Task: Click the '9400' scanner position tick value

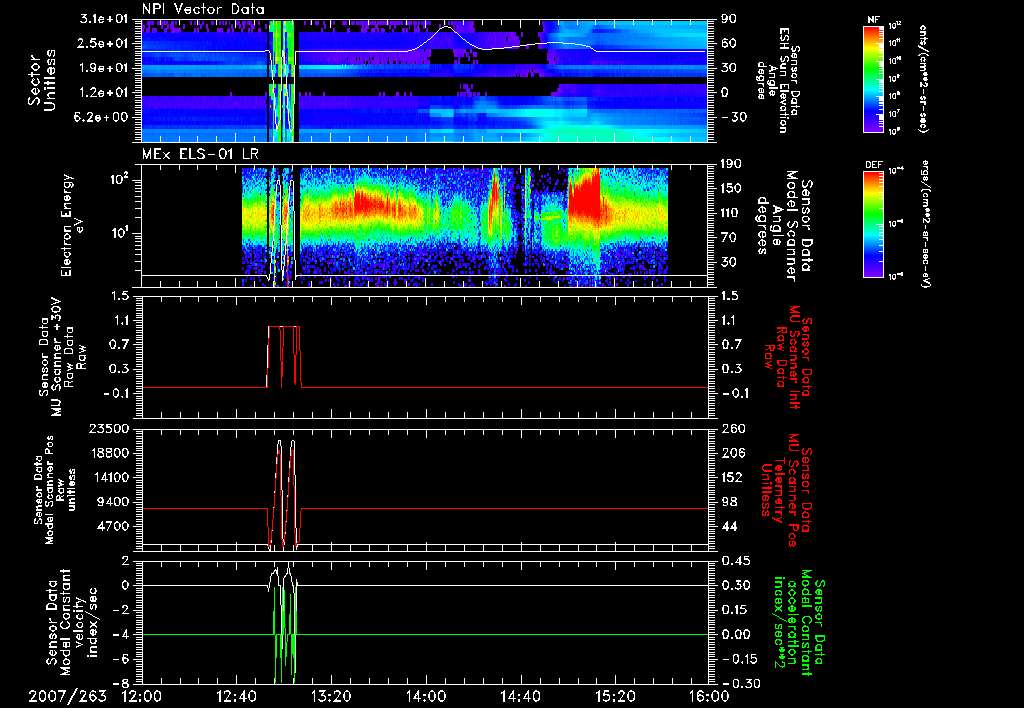Action: tap(115, 502)
